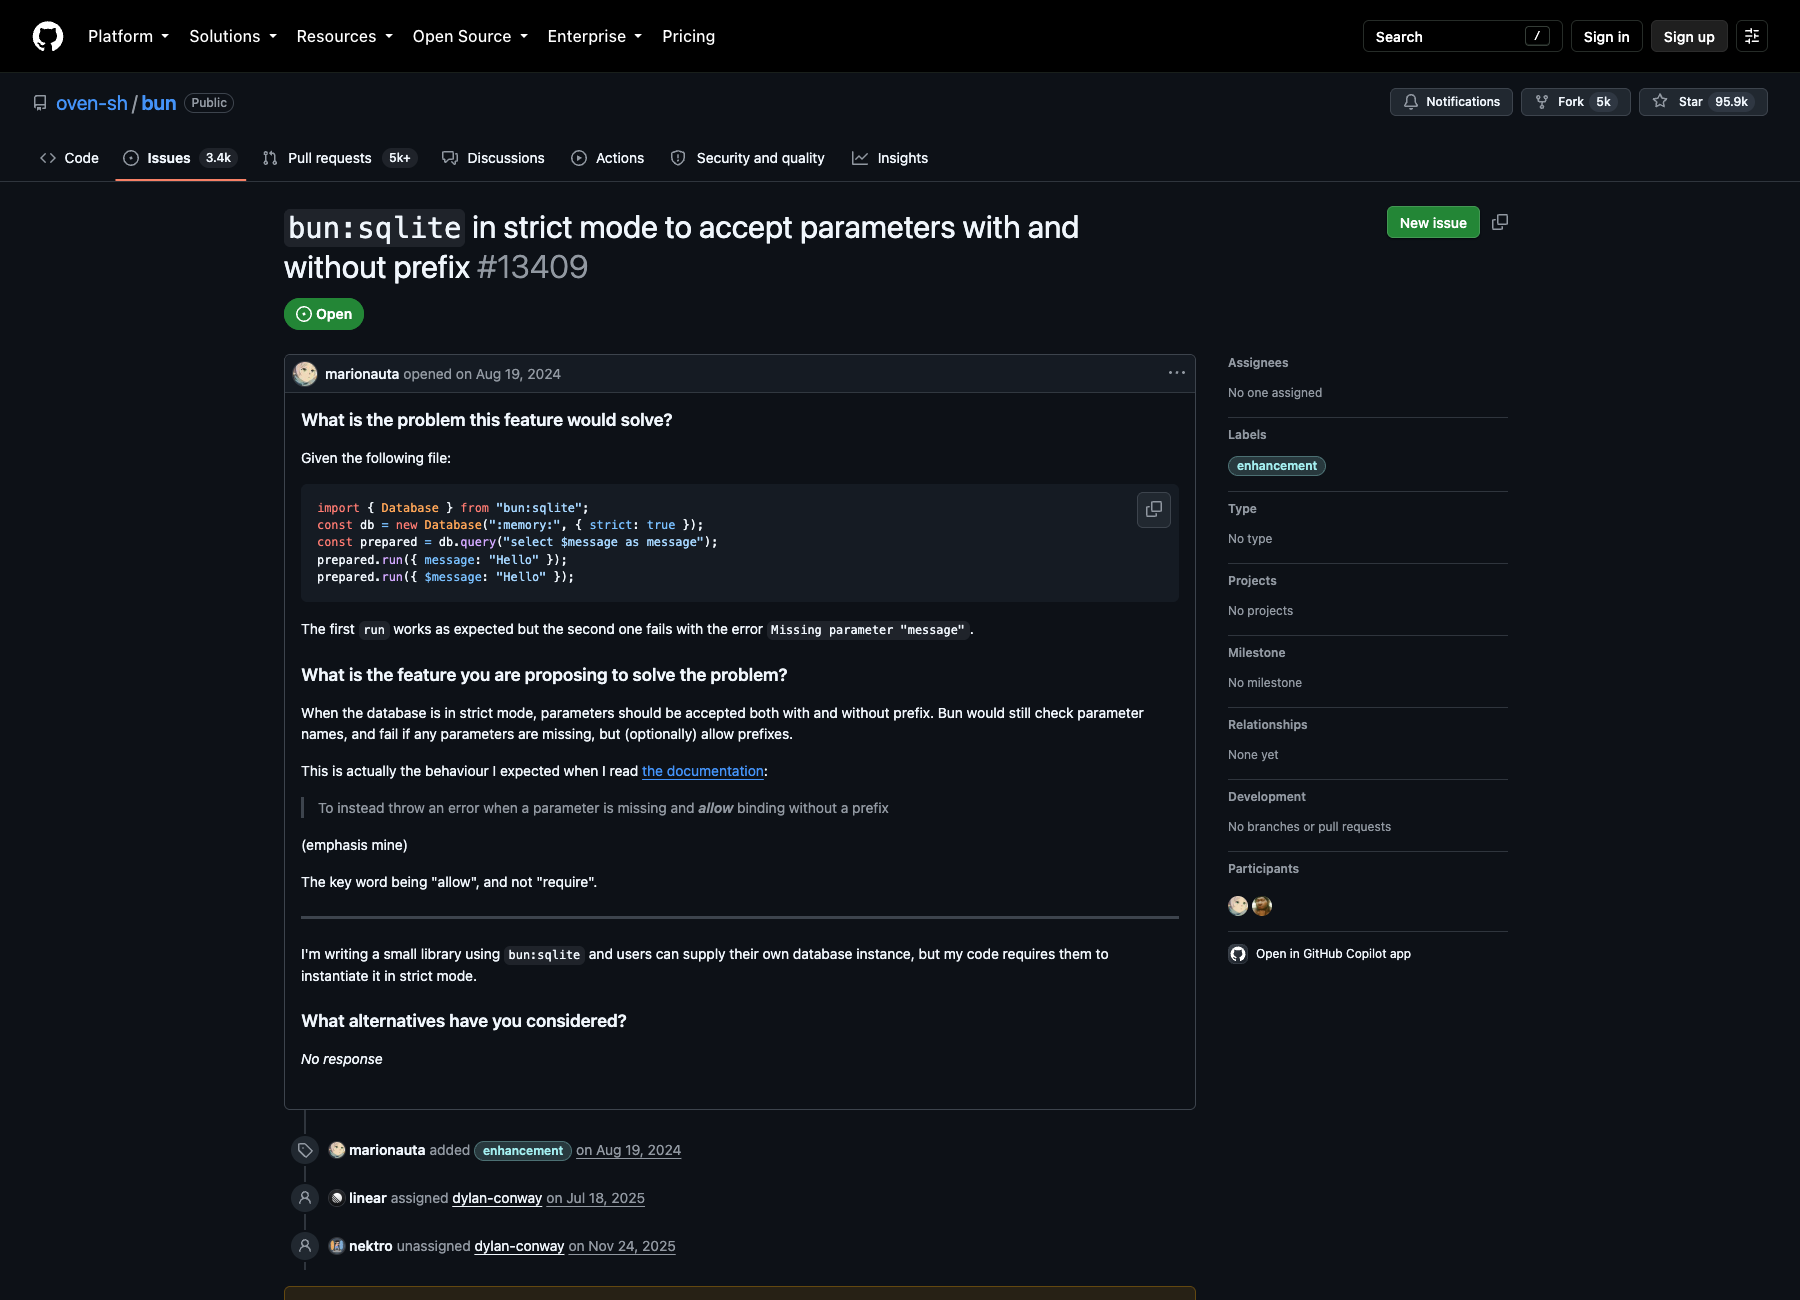Screen dimensions: 1800x1300
Task: Copy the issue link icon beside New issue
Action: (1500, 222)
